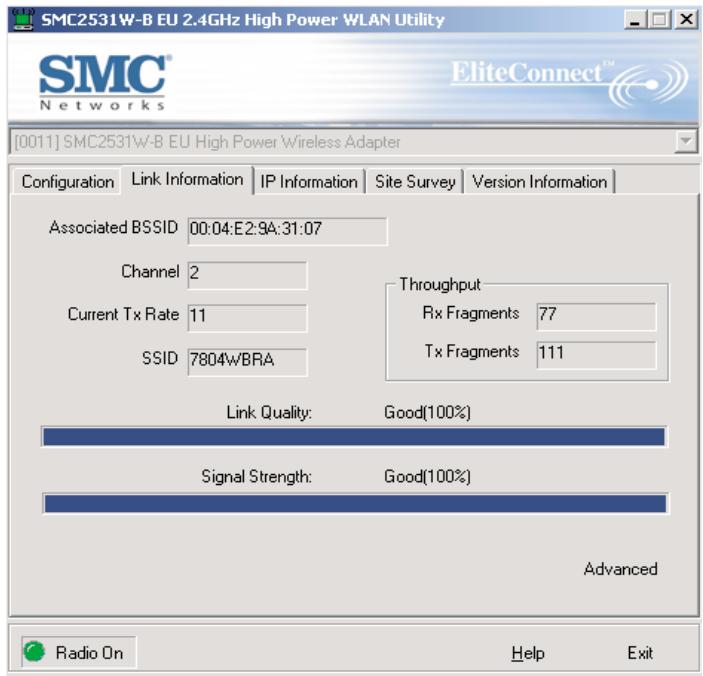Click the Throughput group label

click(x=440, y=284)
